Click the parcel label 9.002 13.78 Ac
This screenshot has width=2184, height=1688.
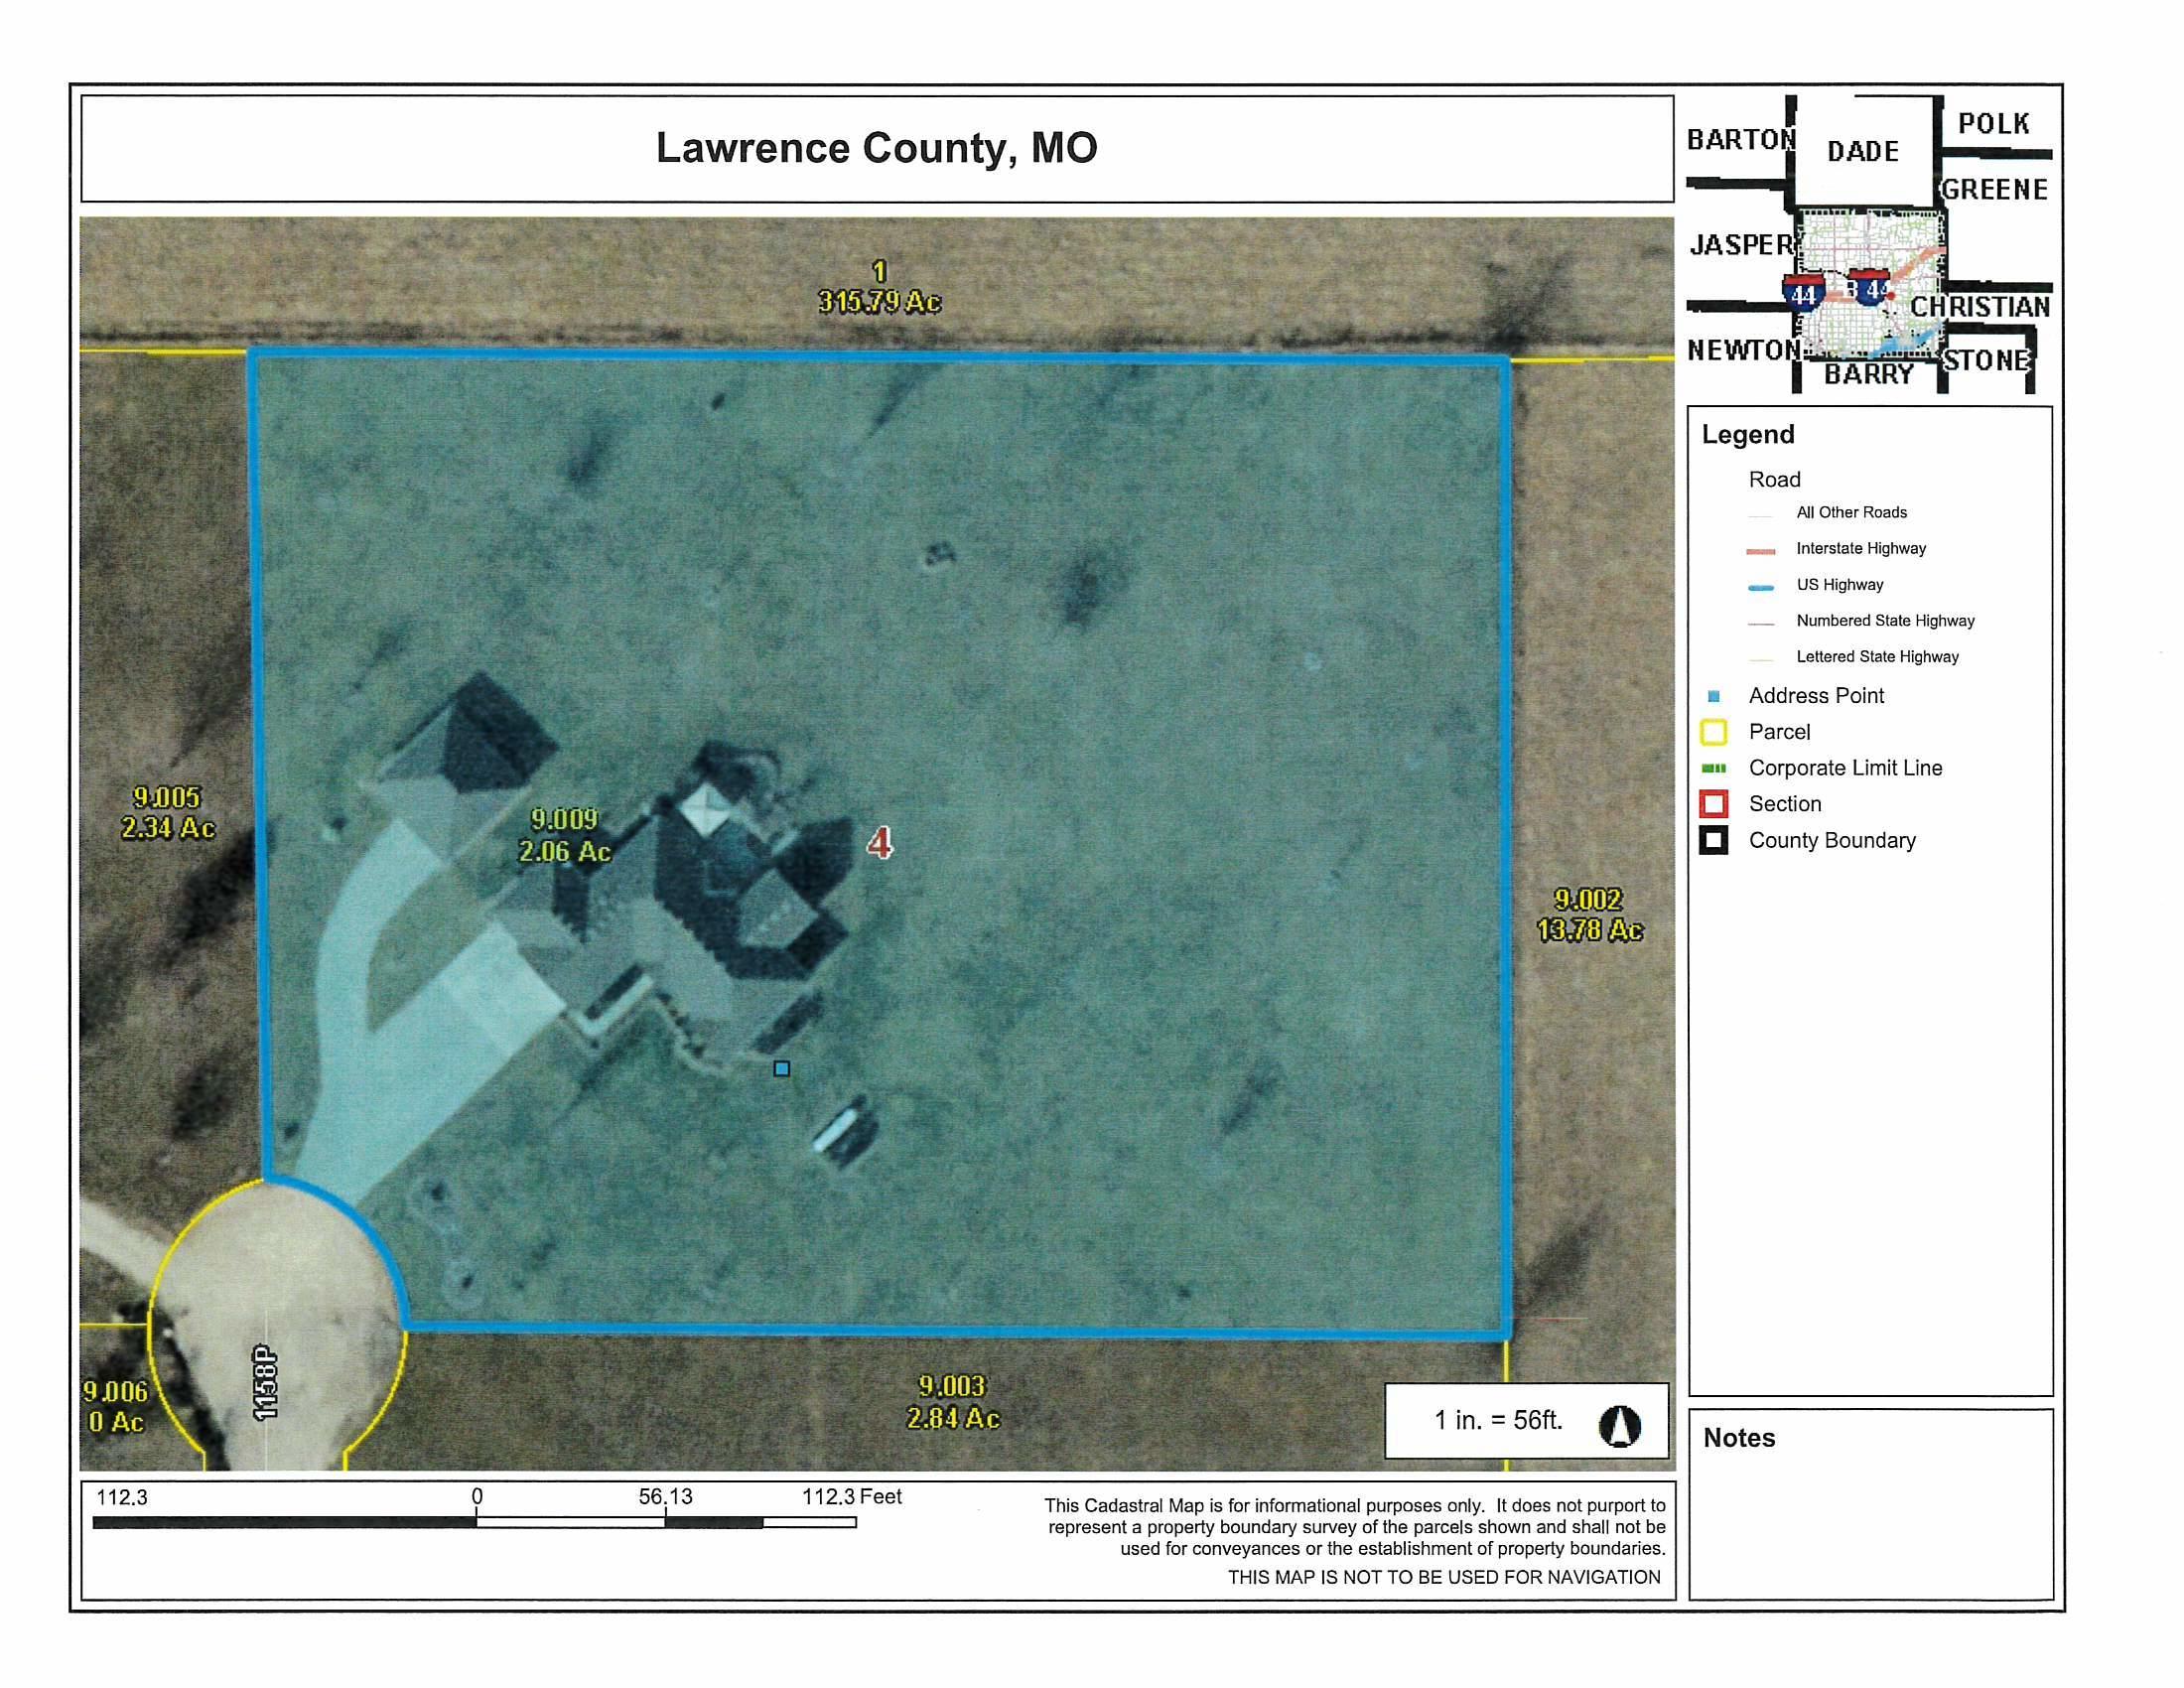(1589, 914)
